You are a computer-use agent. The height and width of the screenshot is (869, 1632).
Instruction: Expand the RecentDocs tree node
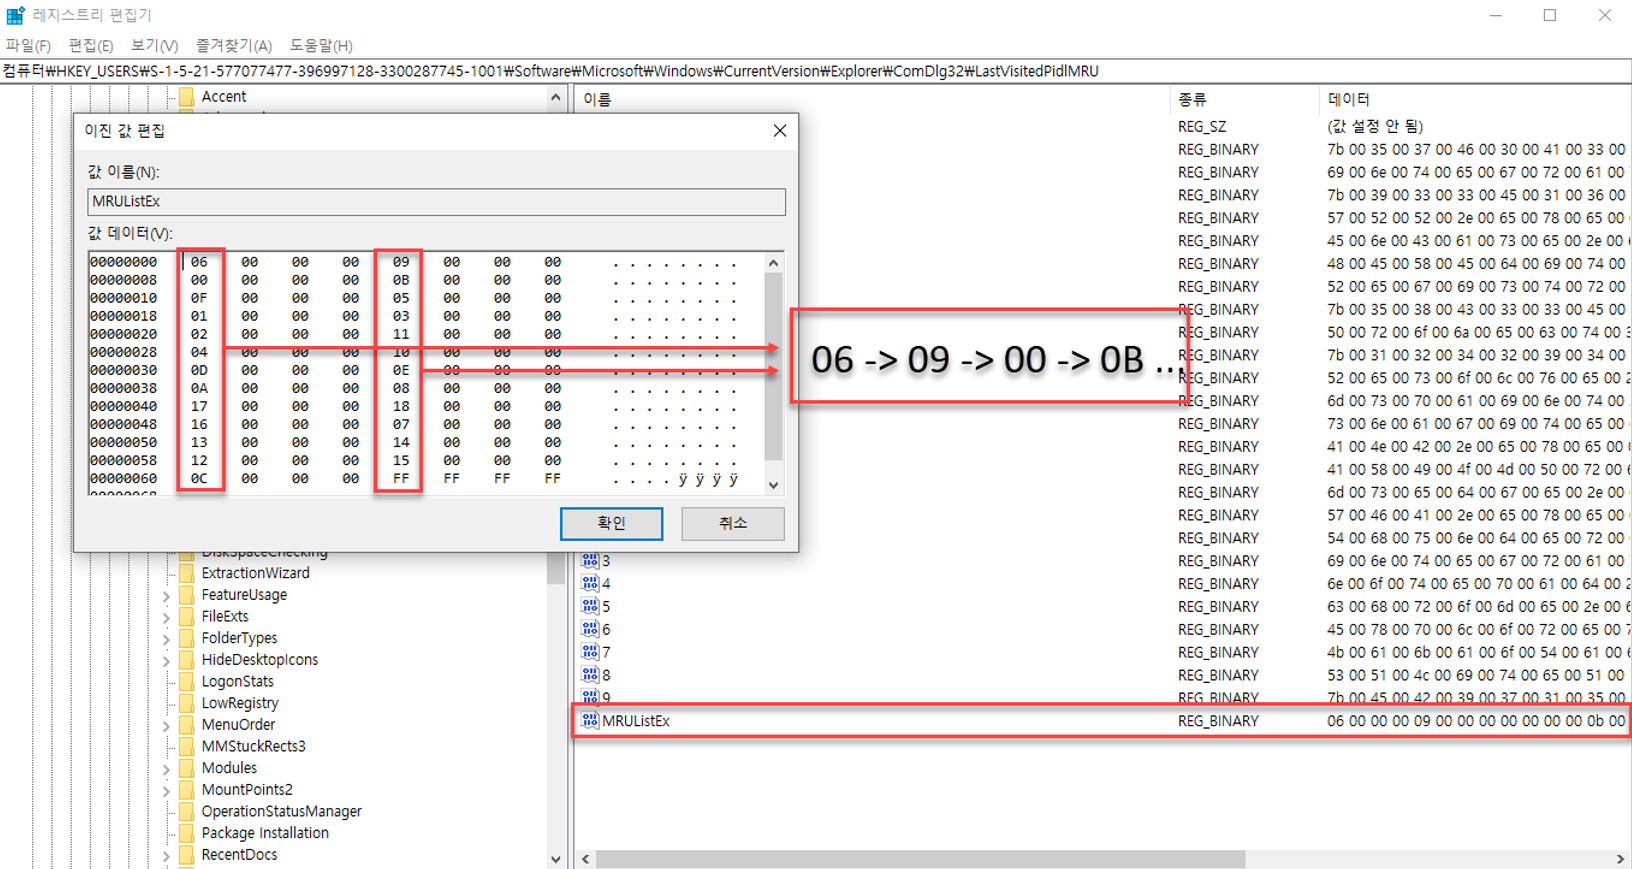(166, 855)
